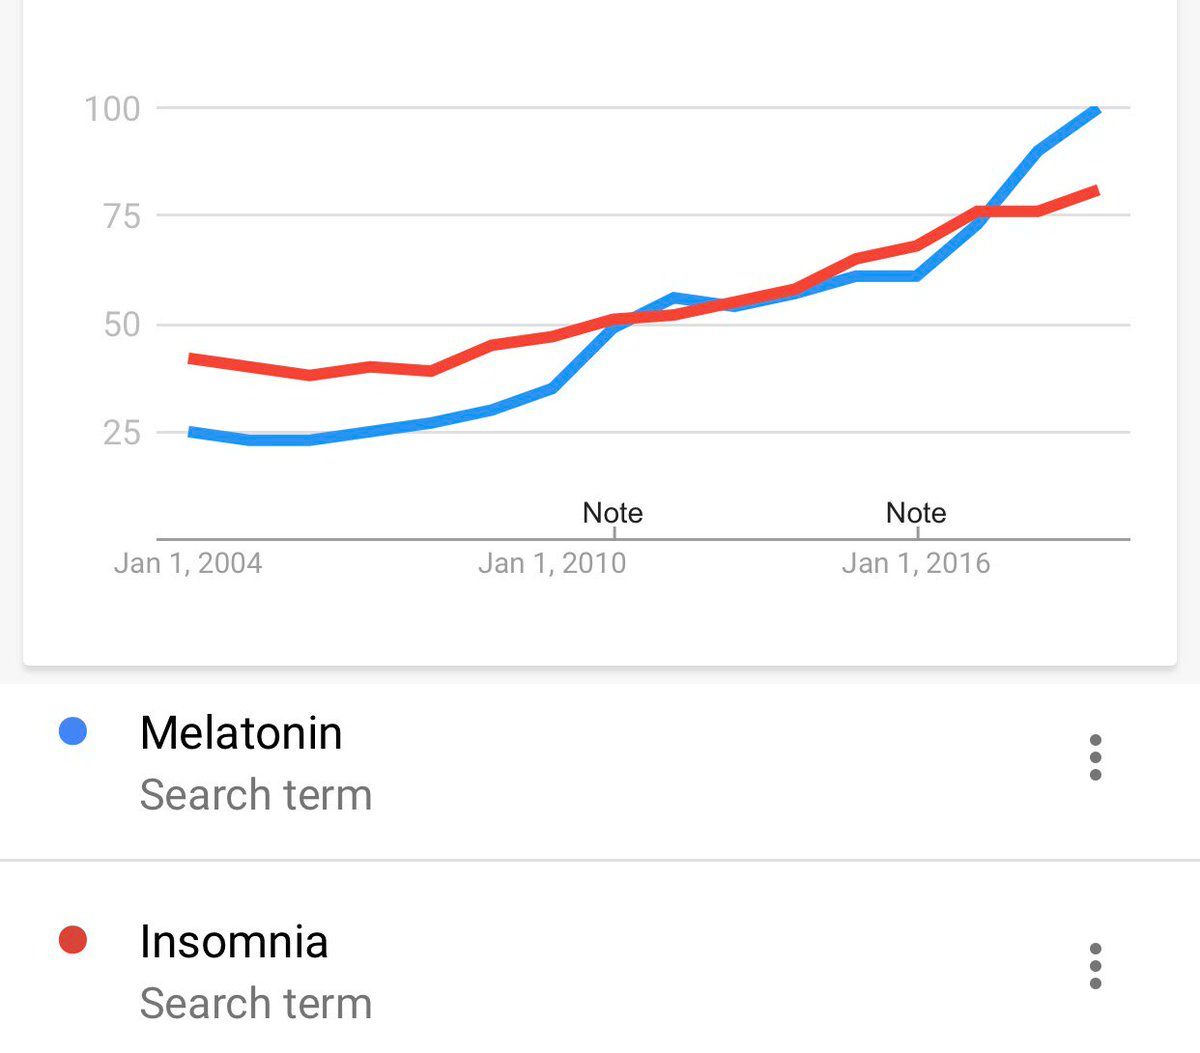Click the red Insomnia line's right endpoint
The image size is (1200, 1053).
pyautogui.click(x=1096, y=191)
